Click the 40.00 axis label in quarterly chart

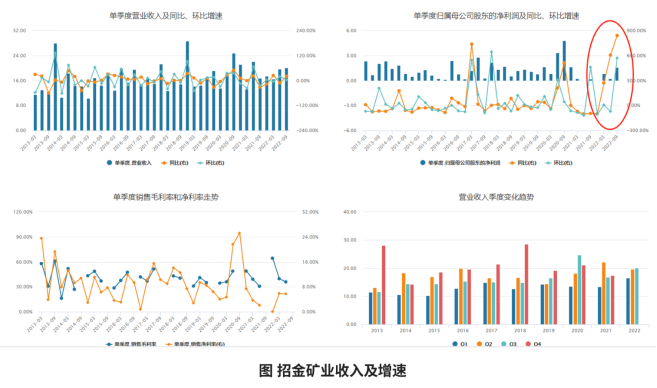tap(350, 212)
